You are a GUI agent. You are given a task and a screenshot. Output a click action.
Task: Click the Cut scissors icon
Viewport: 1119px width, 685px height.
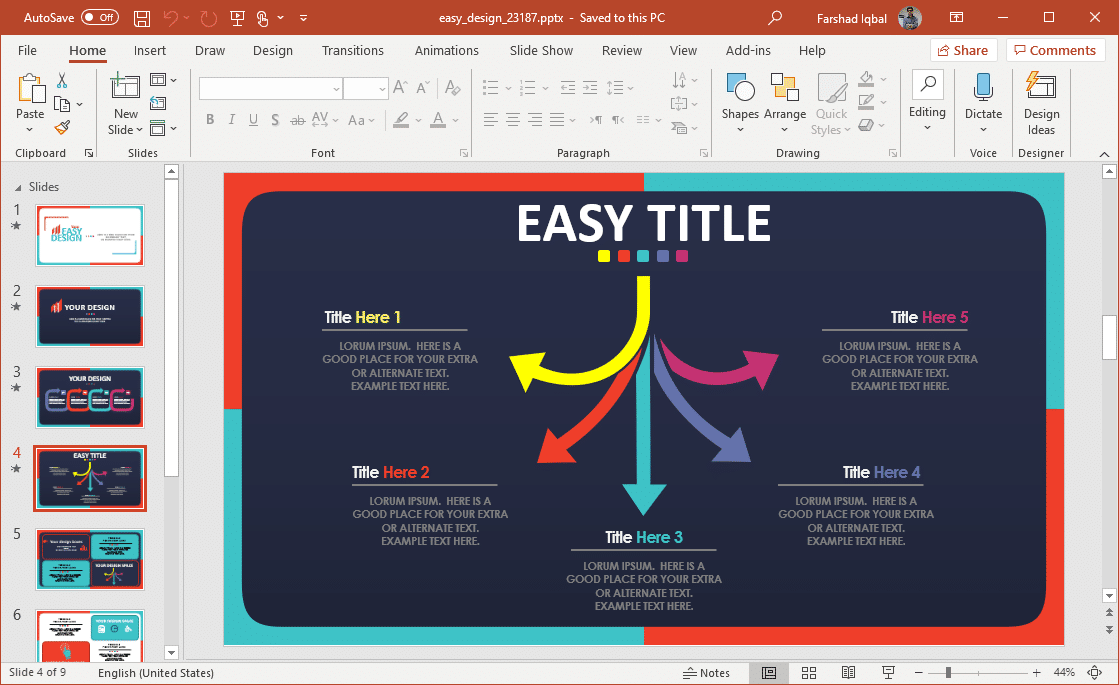[x=62, y=81]
